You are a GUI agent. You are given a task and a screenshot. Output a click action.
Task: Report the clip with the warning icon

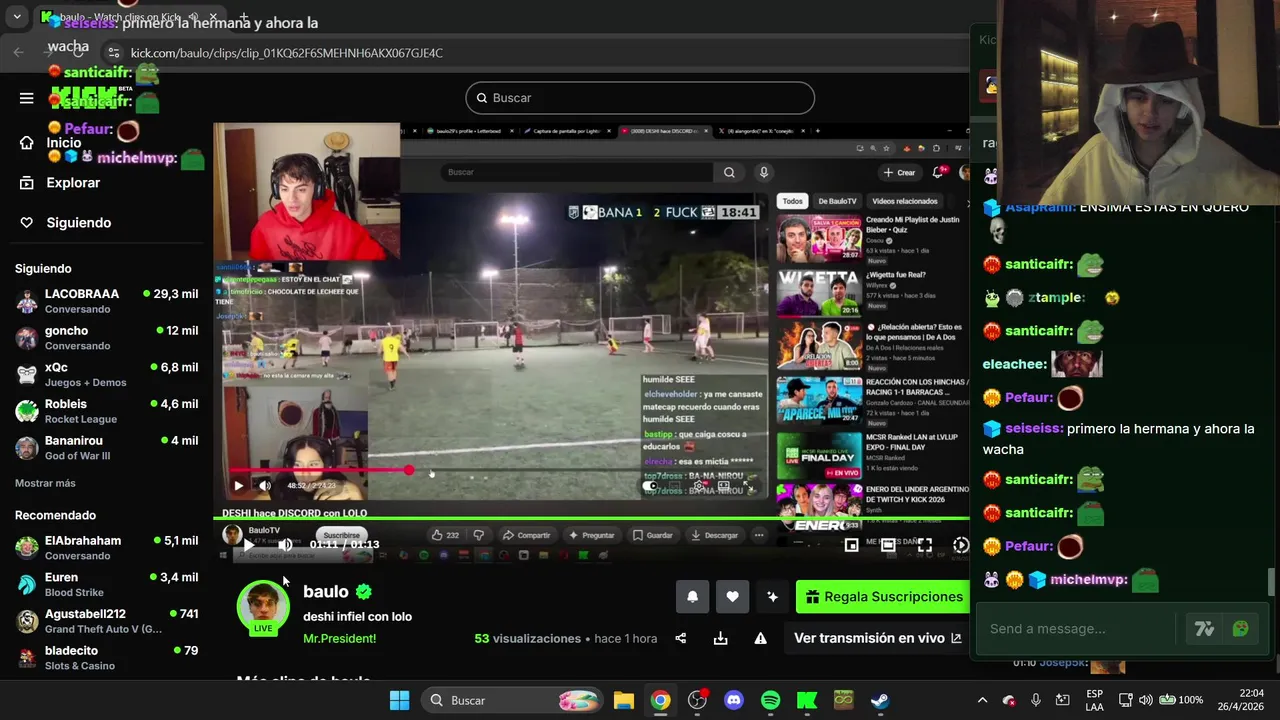(760, 638)
